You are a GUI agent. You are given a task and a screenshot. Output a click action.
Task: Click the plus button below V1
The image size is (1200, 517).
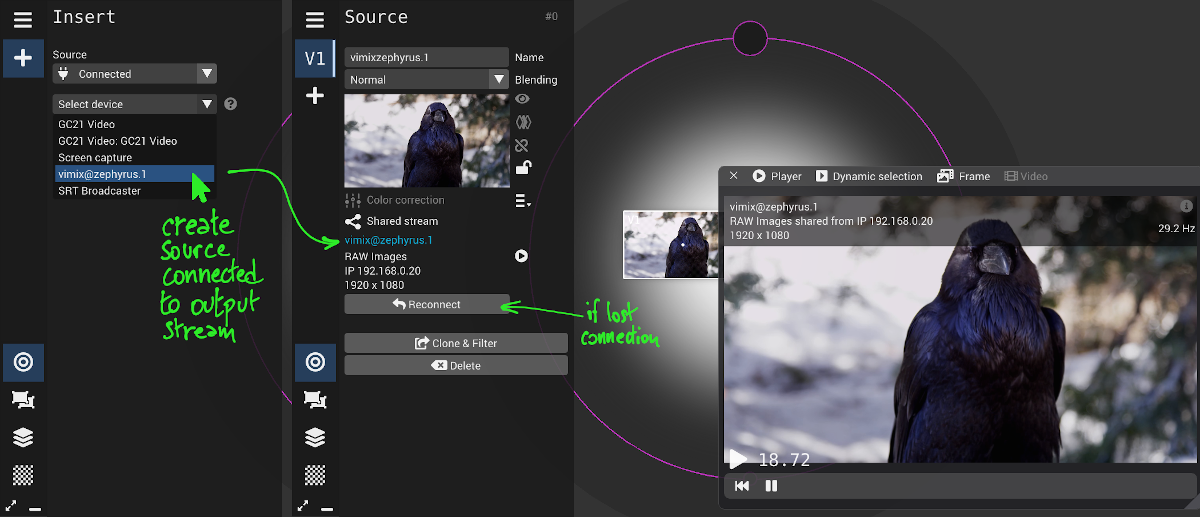click(315, 96)
